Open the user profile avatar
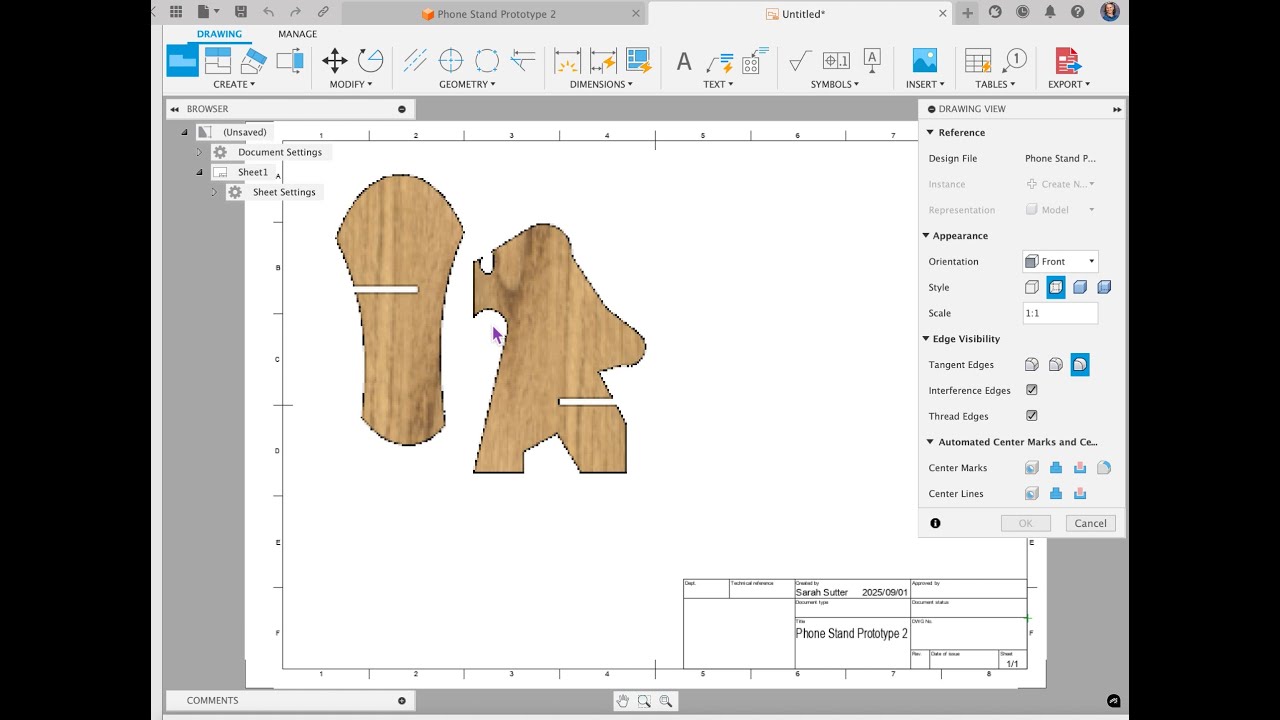Screen dimensions: 1280x720 [x=1110, y=12]
